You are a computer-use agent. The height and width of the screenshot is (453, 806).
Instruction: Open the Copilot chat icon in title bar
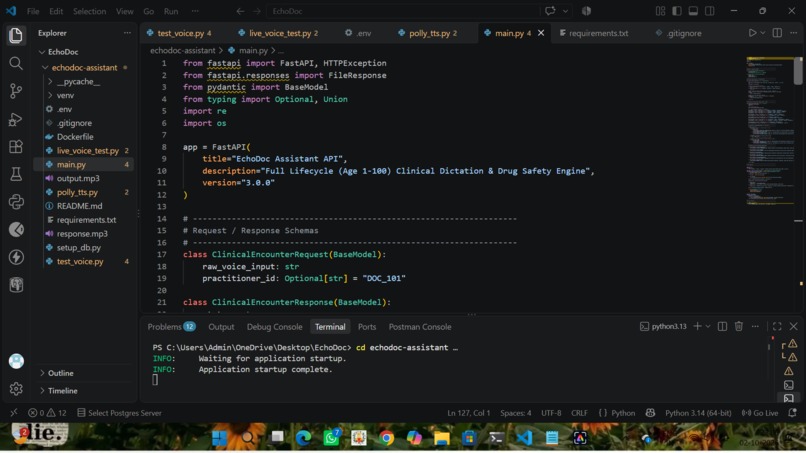coord(550,11)
